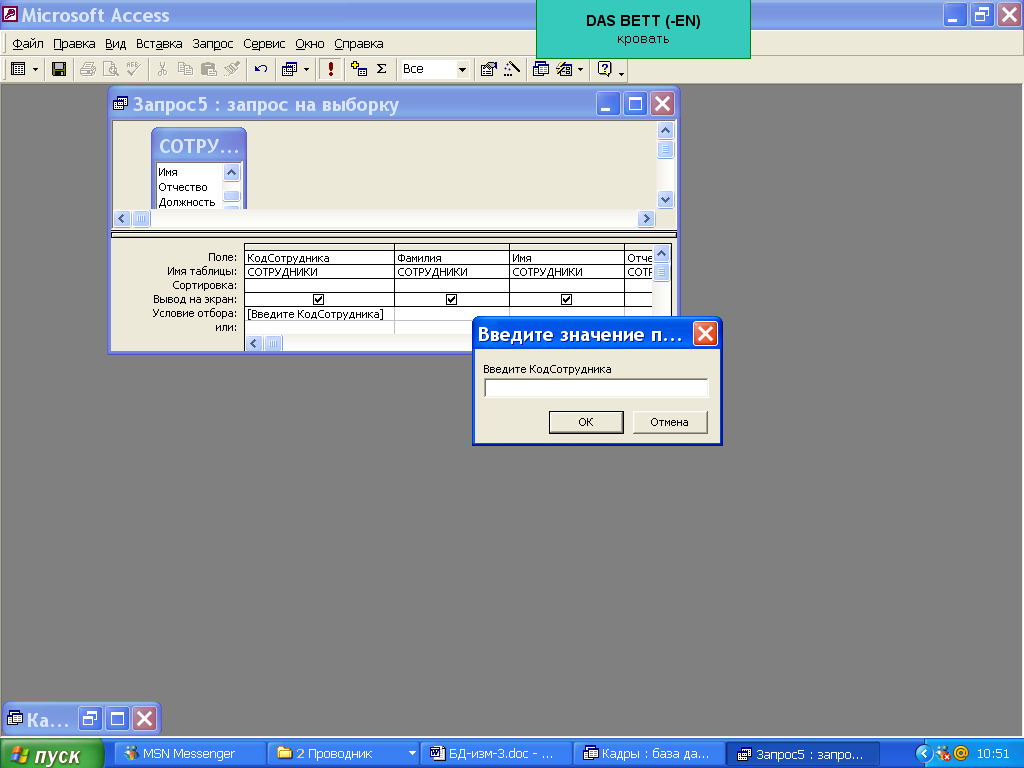The height and width of the screenshot is (768, 1024).
Task: Click the Build expression wand icon
Action: point(511,69)
